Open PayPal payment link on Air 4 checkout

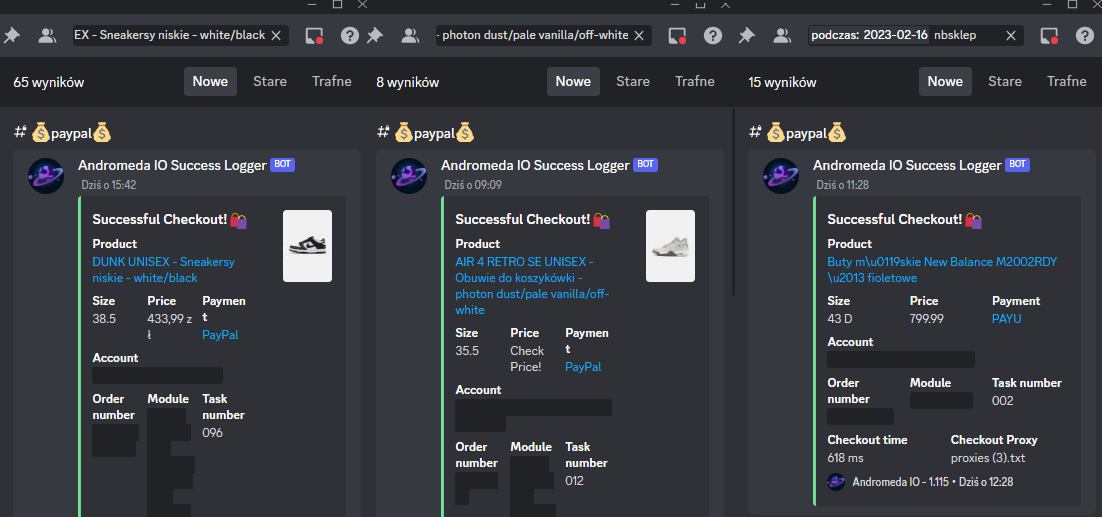point(583,367)
